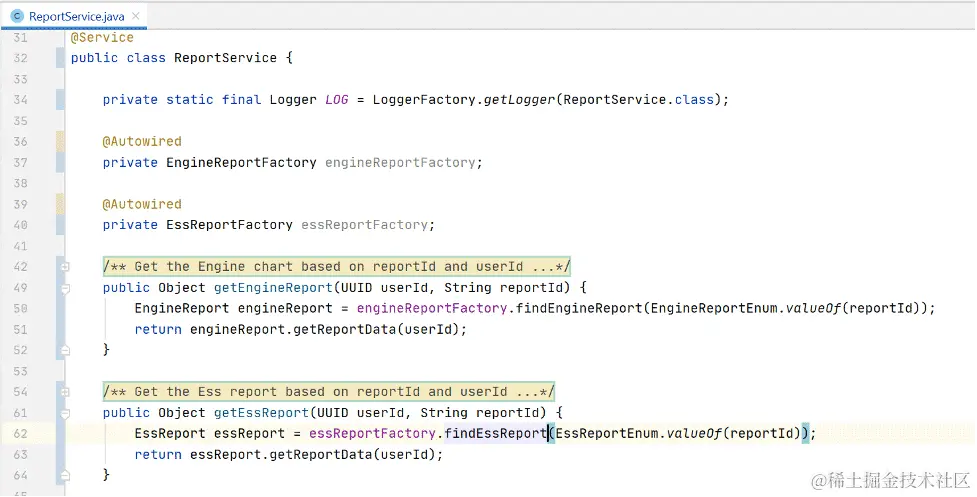Screen dimensions: 977x497
Task: Expand the folded Ess report Javadoc comment
Action: 65,392
